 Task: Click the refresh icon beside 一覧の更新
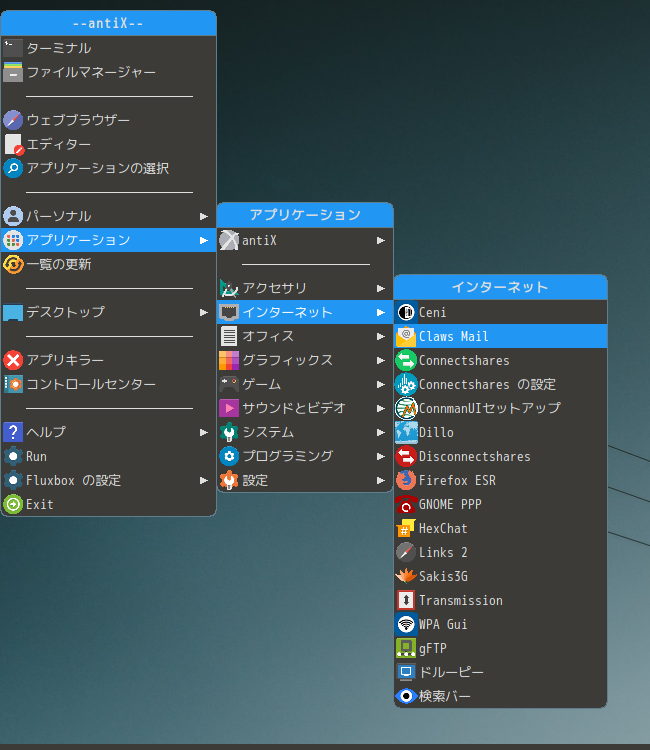pyautogui.click(x=13, y=265)
